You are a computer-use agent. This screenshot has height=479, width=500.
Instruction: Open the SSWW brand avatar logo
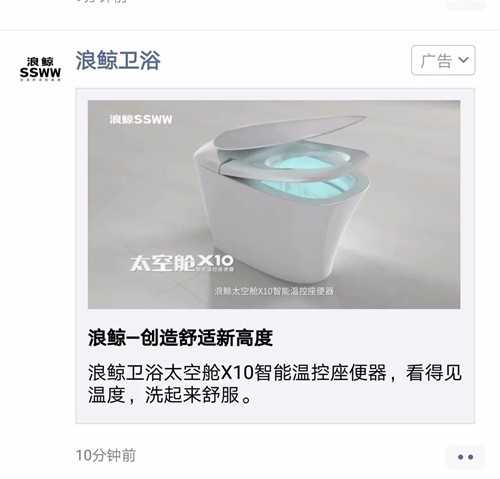(40, 69)
